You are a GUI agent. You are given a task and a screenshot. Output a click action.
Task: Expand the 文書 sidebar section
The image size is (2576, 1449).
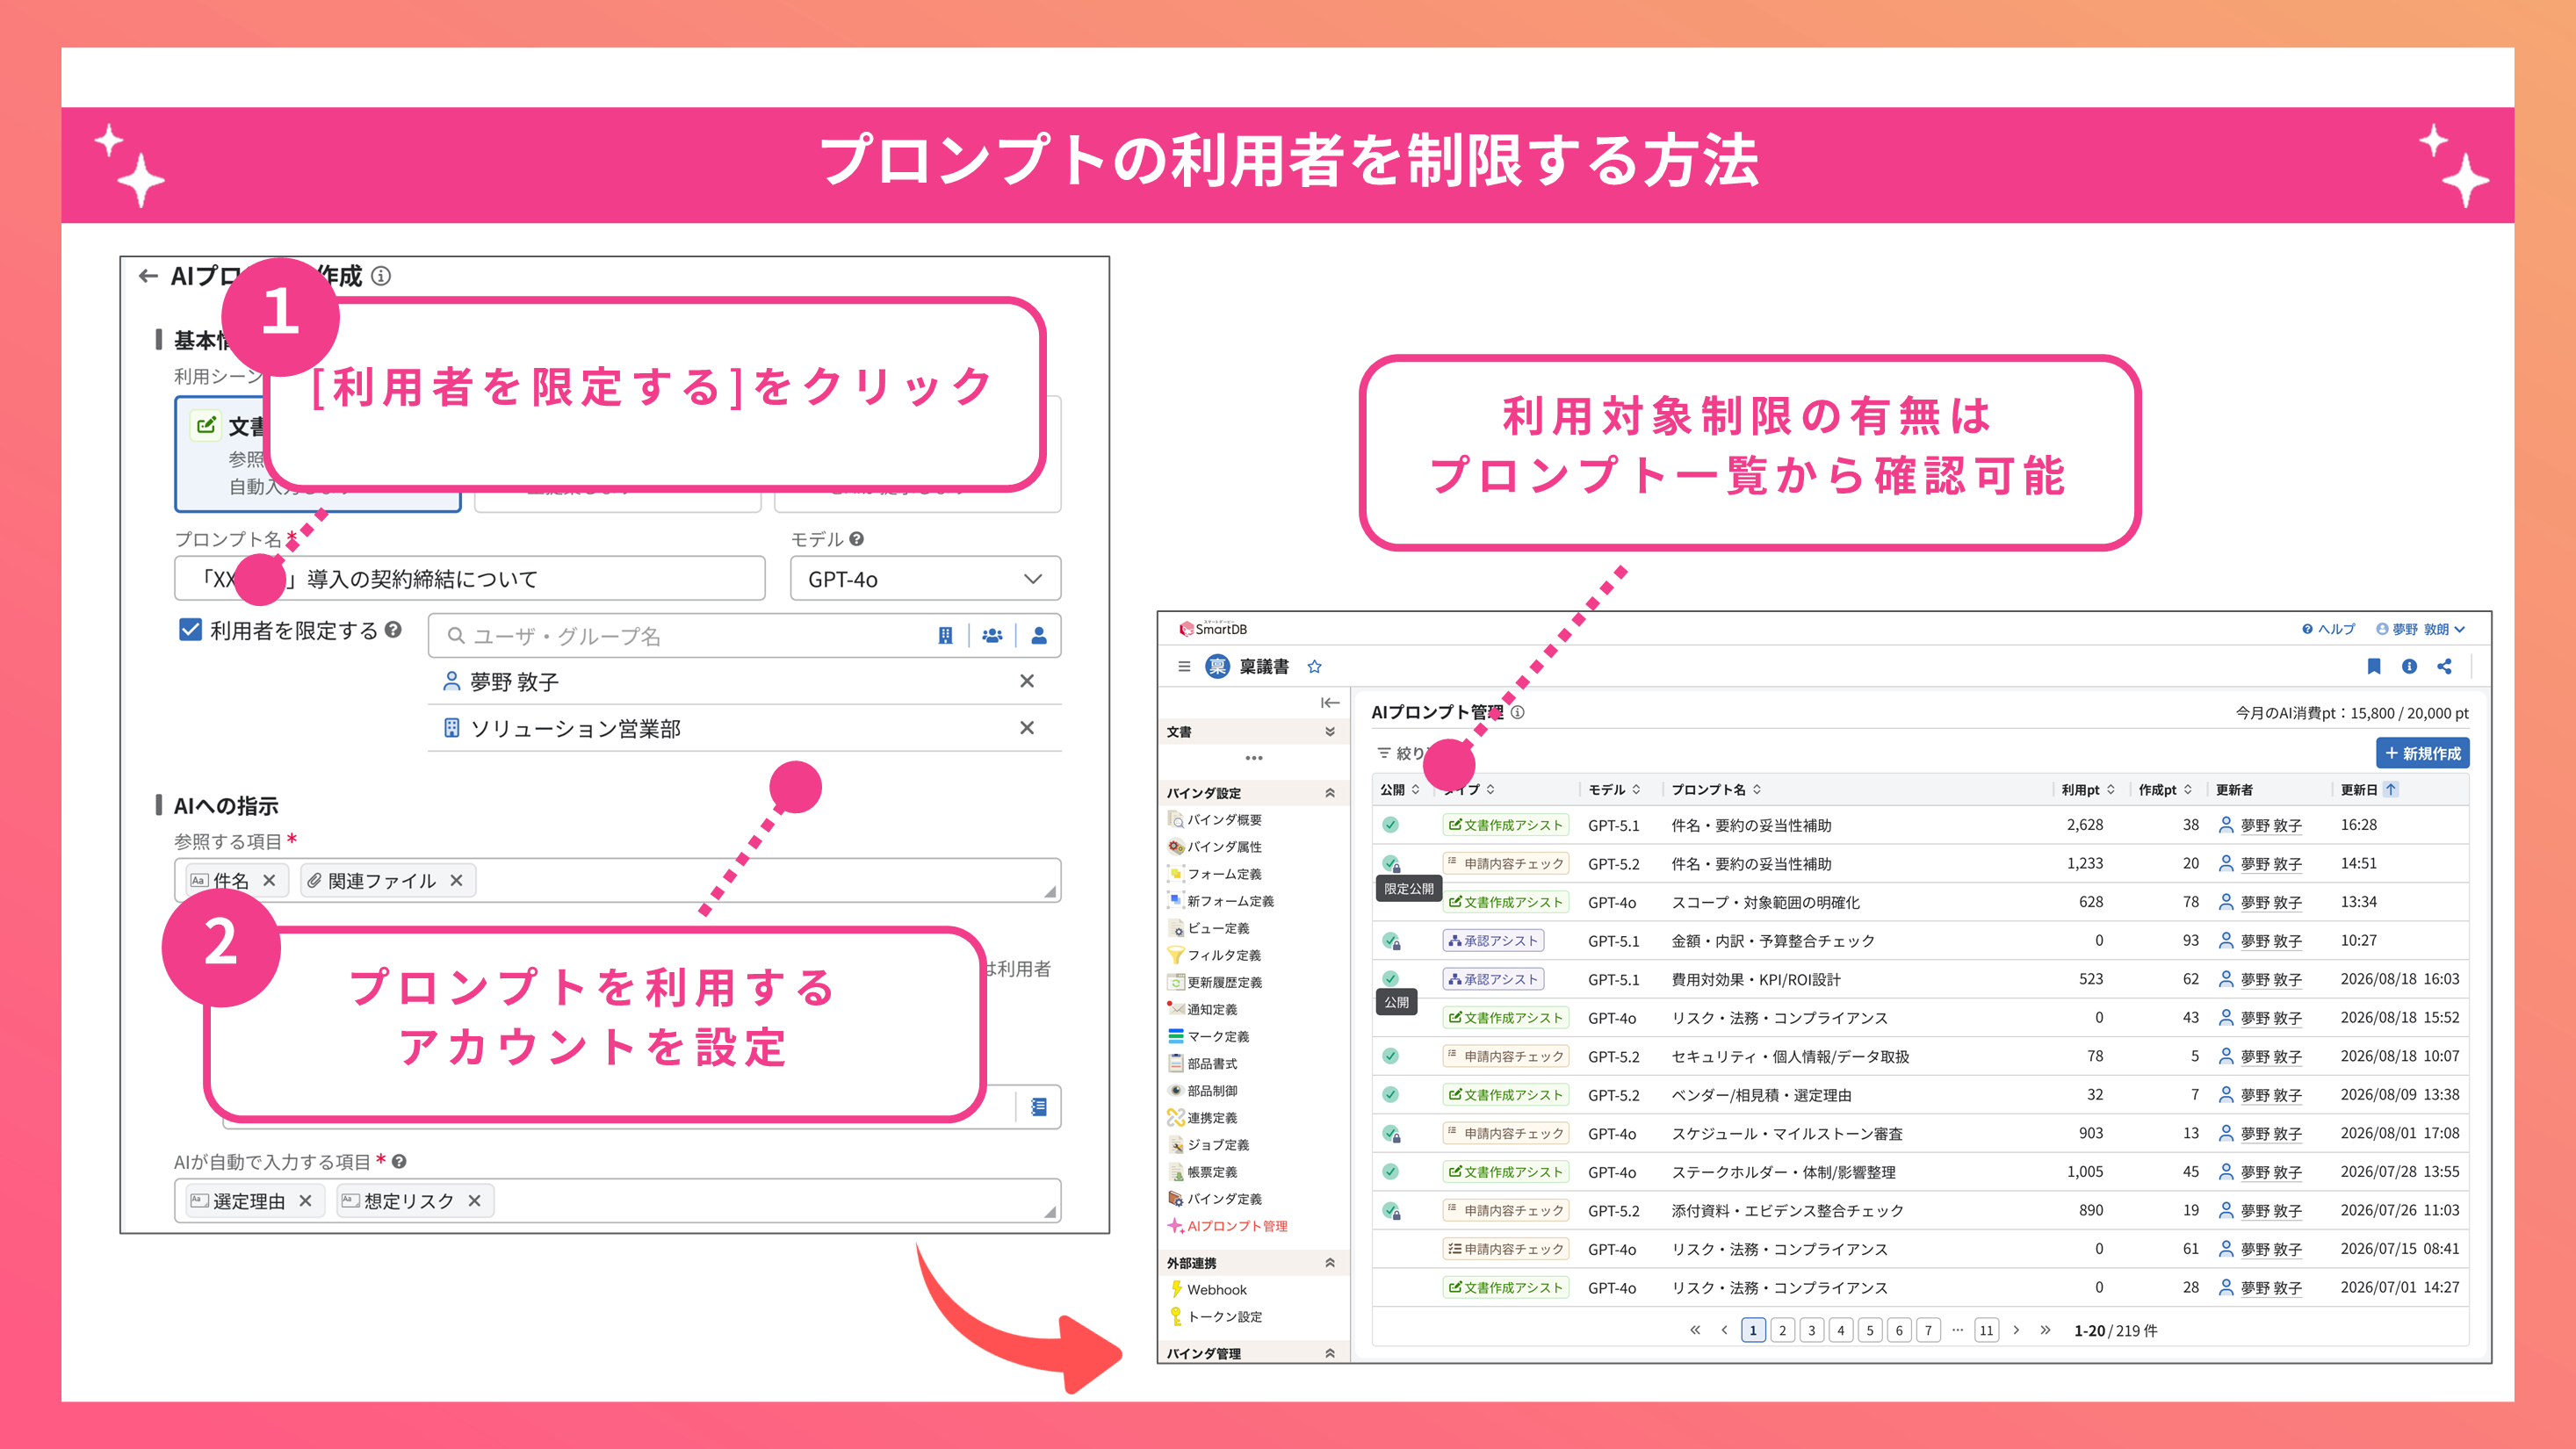tap(1329, 732)
